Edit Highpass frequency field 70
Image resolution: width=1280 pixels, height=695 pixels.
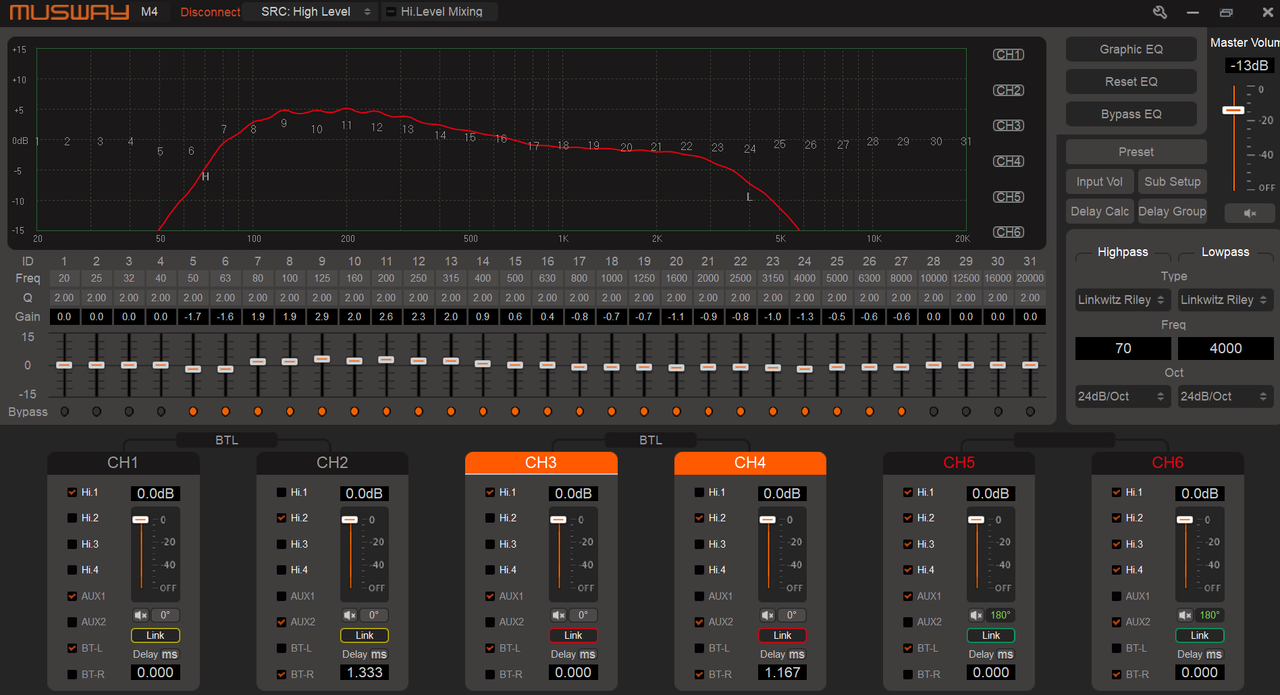1123,348
